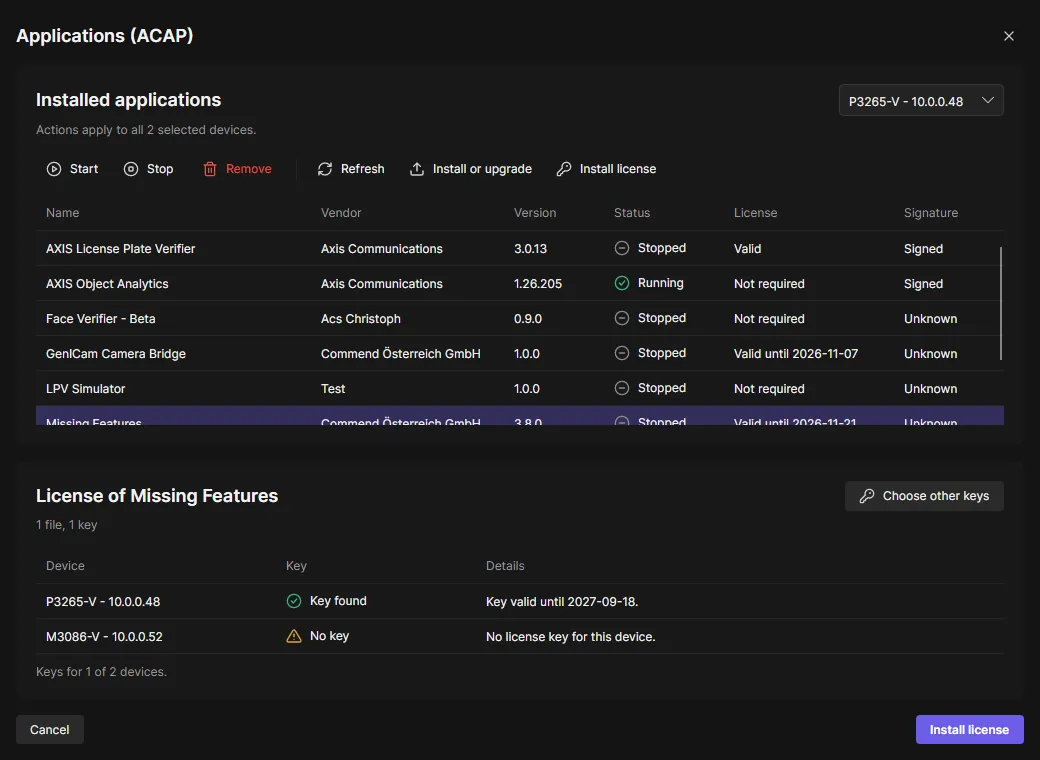Sort applications by the Name column header
Screen dimensions: 1040x760
tap(62, 213)
